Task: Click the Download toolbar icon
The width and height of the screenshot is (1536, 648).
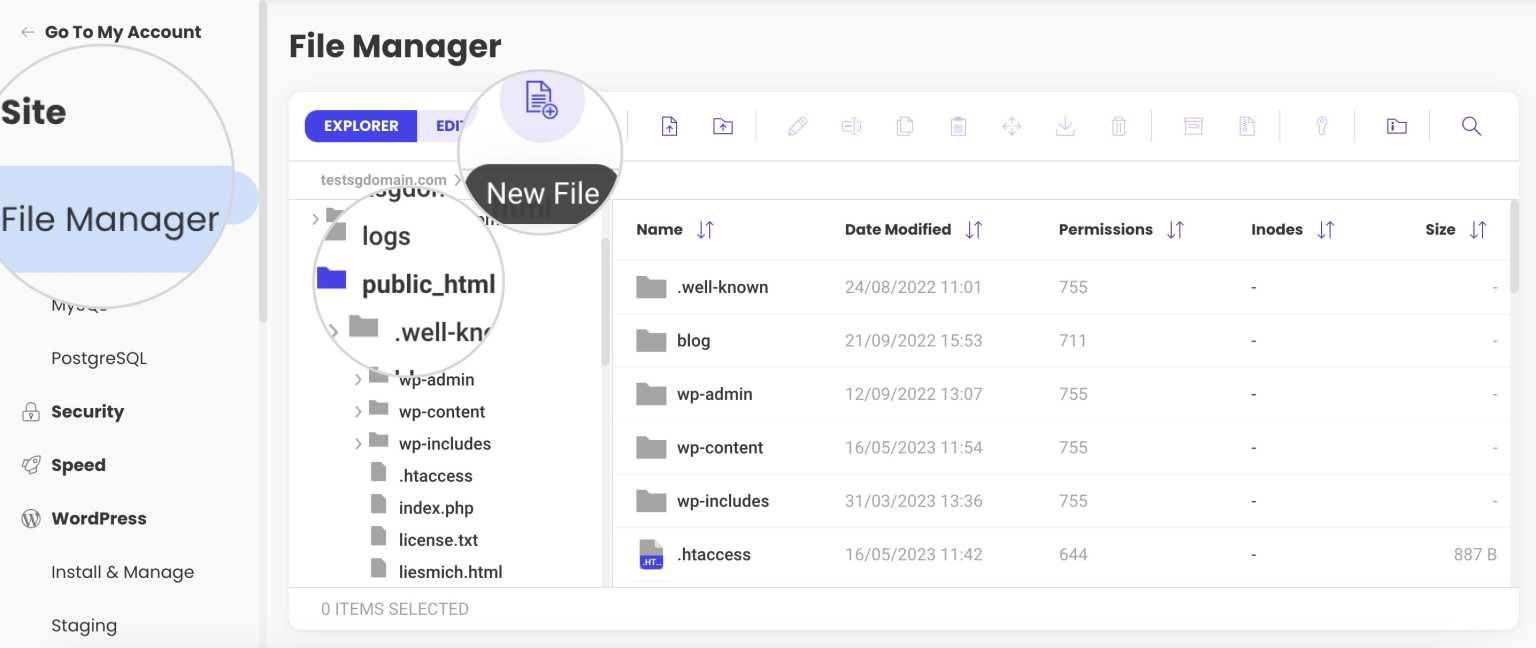Action: coord(1066,126)
